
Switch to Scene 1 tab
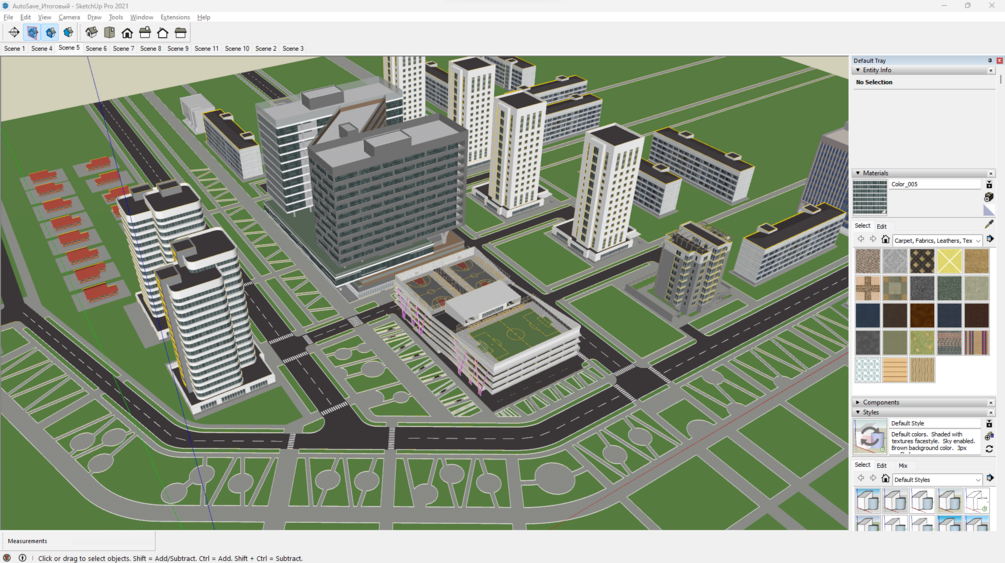(x=14, y=48)
